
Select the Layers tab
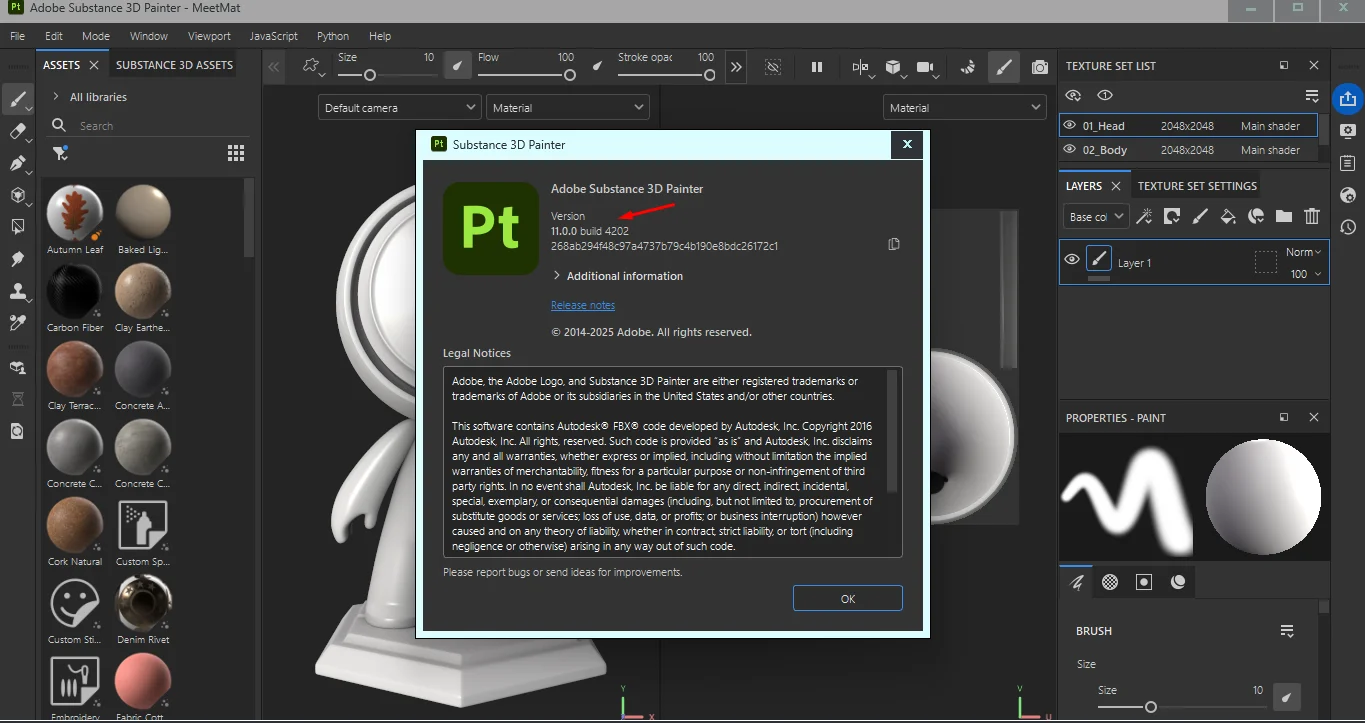(x=1084, y=186)
